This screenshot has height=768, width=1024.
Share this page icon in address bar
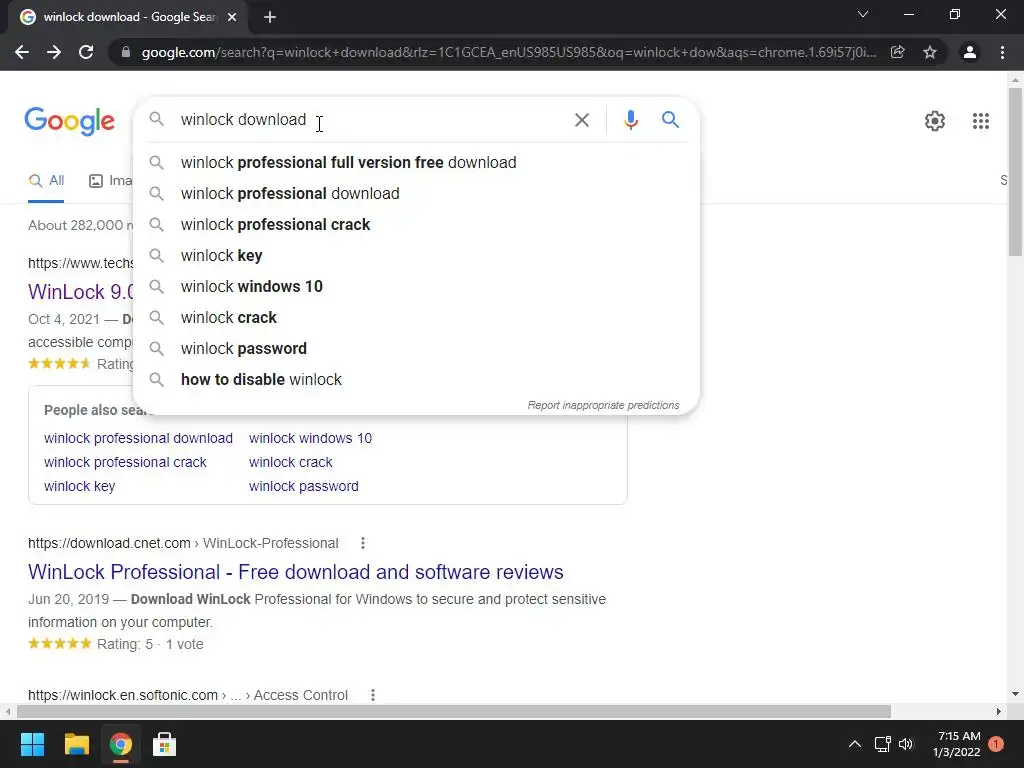coord(898,52)
